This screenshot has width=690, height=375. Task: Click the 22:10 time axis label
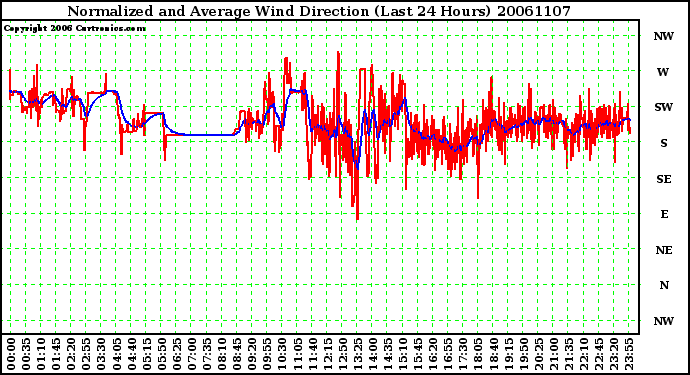click(584, 354)
